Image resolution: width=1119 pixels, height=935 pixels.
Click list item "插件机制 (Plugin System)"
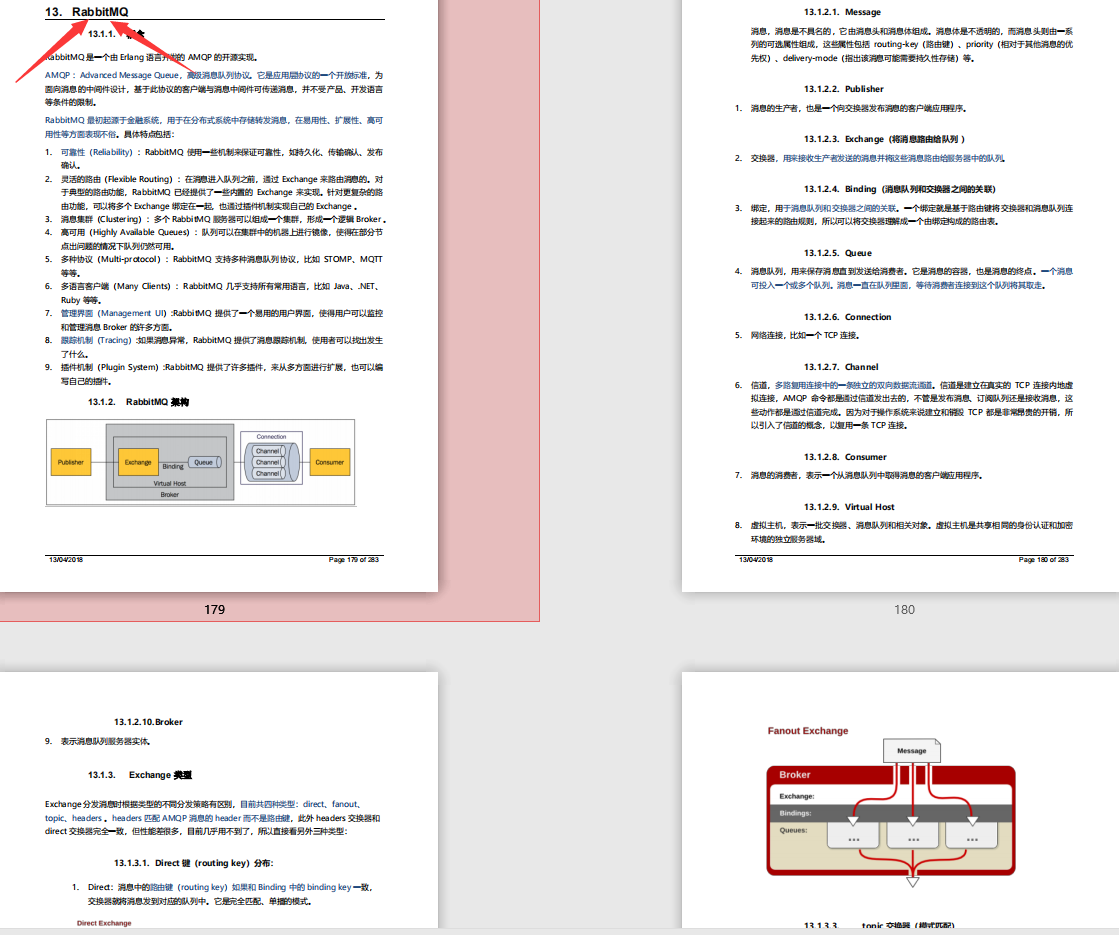109,368
